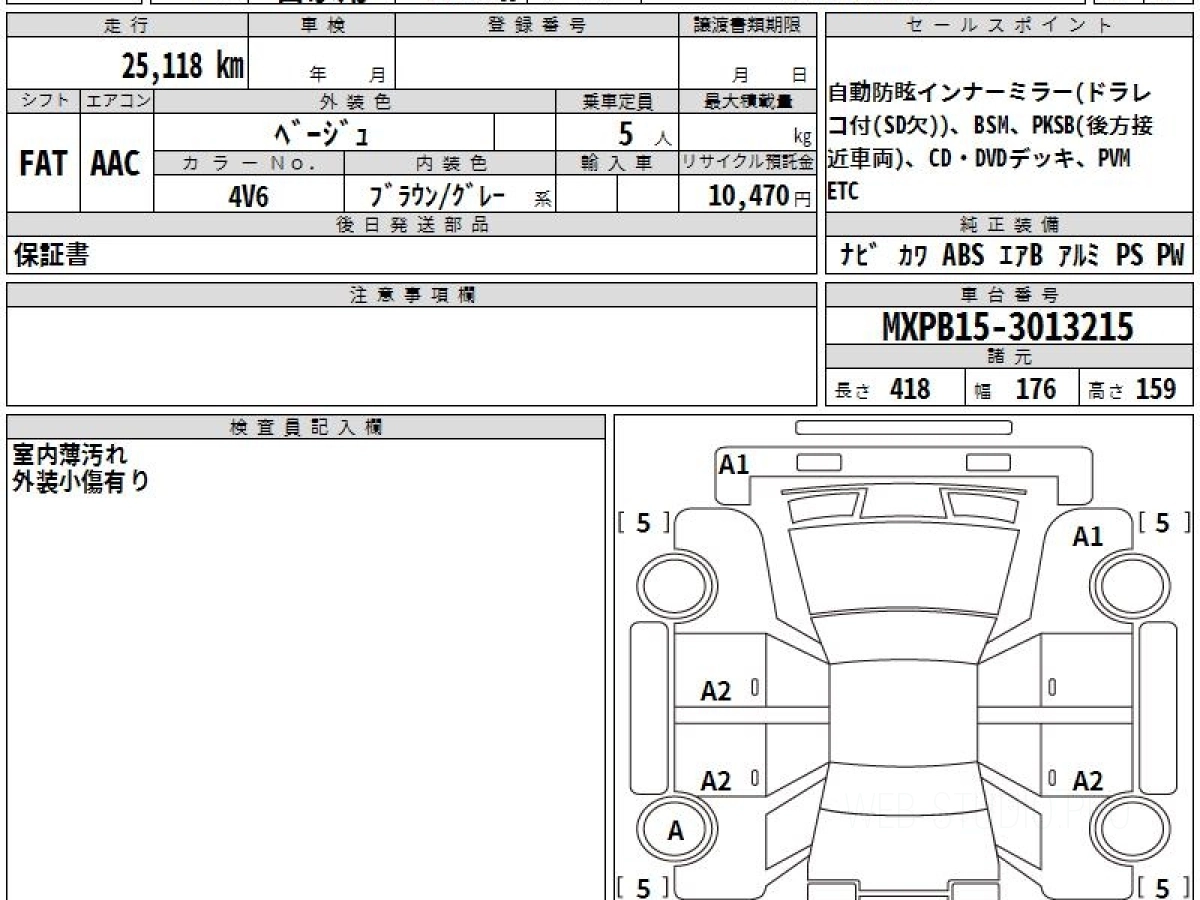Select the circled A mark on rear wheel
The image size is (1200, 900).
pyautogui.click(x=676, y=831)
